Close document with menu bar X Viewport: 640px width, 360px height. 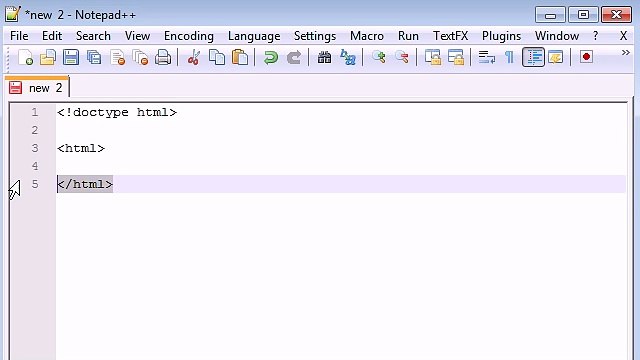pyautogui.click(x=623, y=36)
